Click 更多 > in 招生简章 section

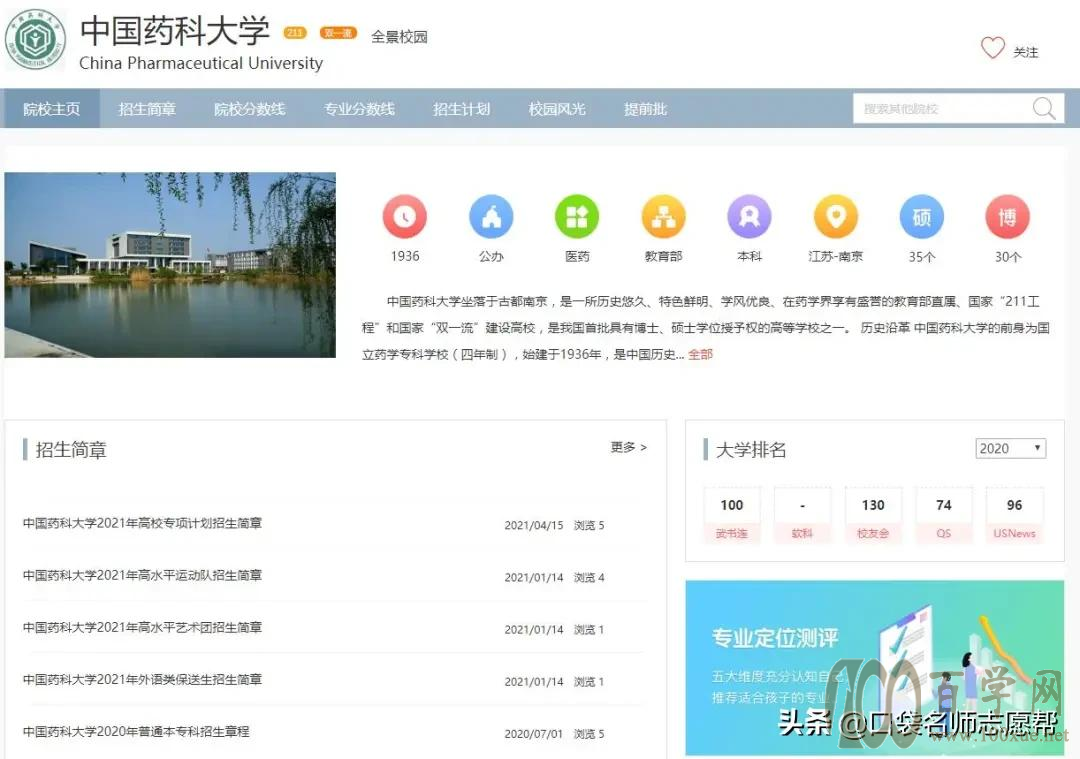629,447
